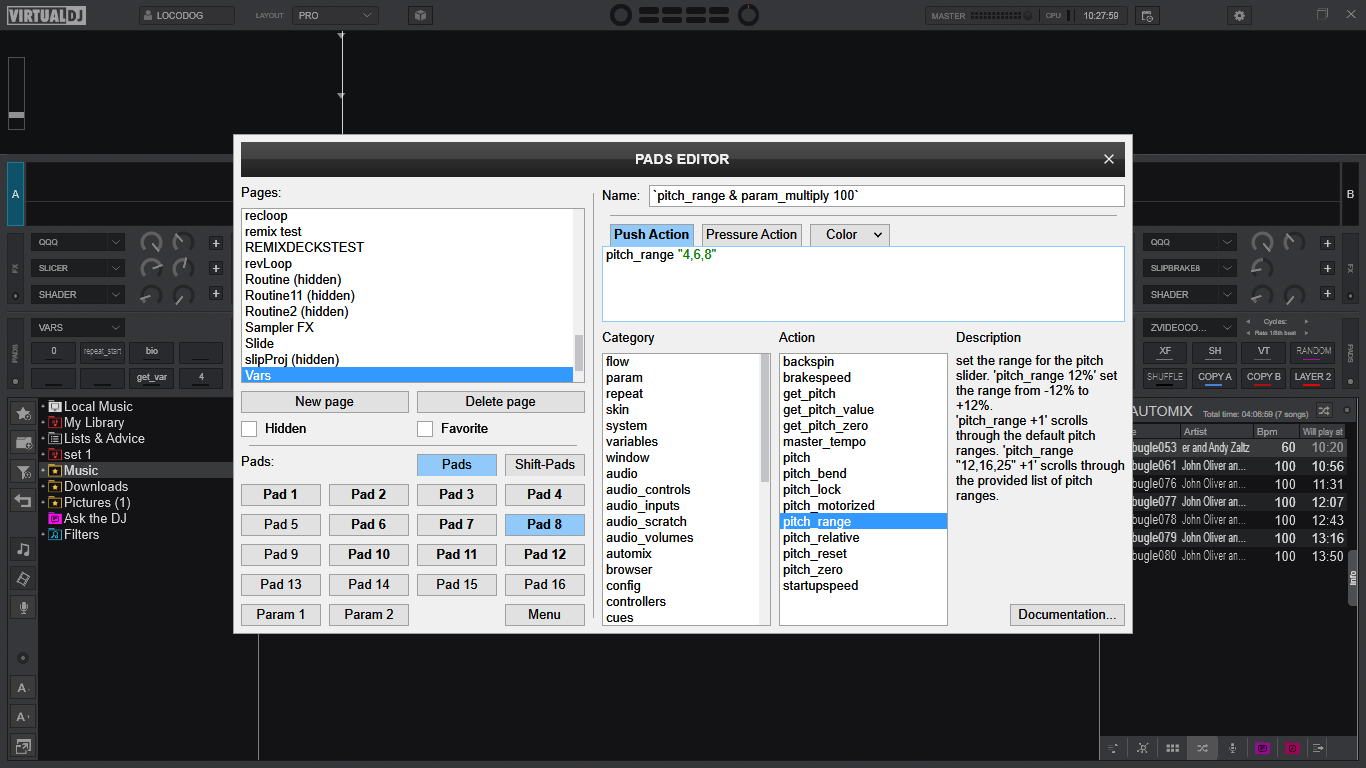Select the bottom bar shuffle automix icon

pyautogui.click(x=1202, y=748)
